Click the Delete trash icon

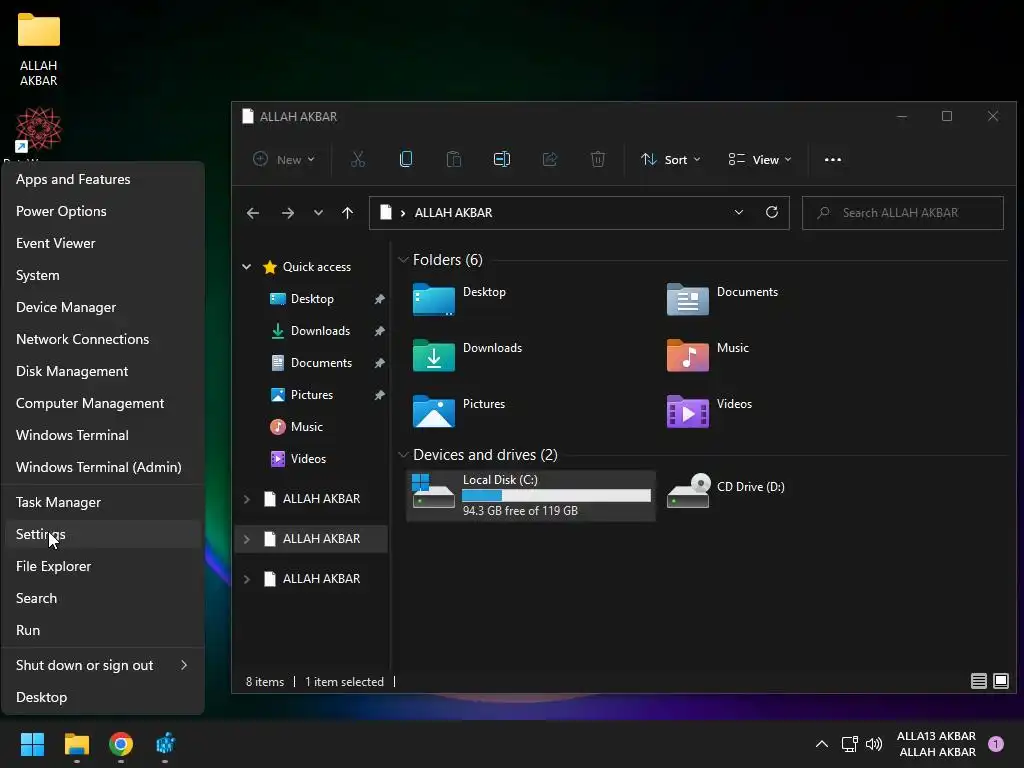pos(598,159)
